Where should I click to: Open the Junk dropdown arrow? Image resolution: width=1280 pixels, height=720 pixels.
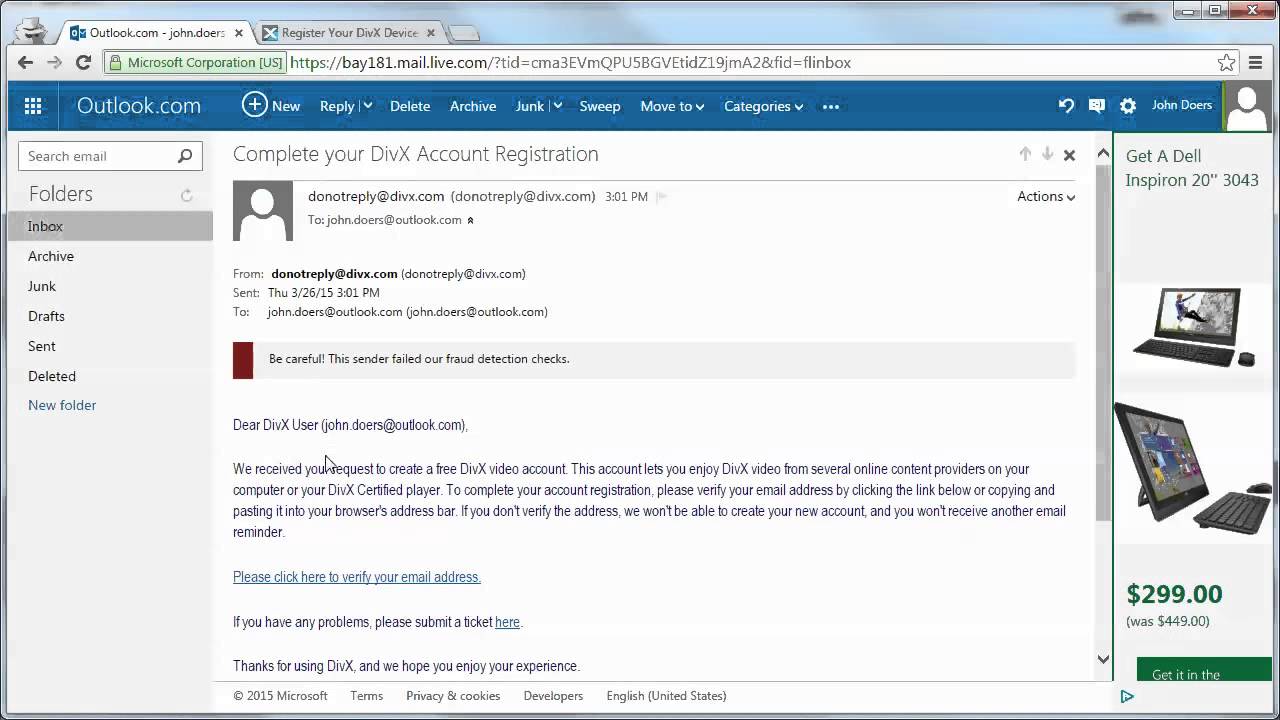[x=557, y=106]
